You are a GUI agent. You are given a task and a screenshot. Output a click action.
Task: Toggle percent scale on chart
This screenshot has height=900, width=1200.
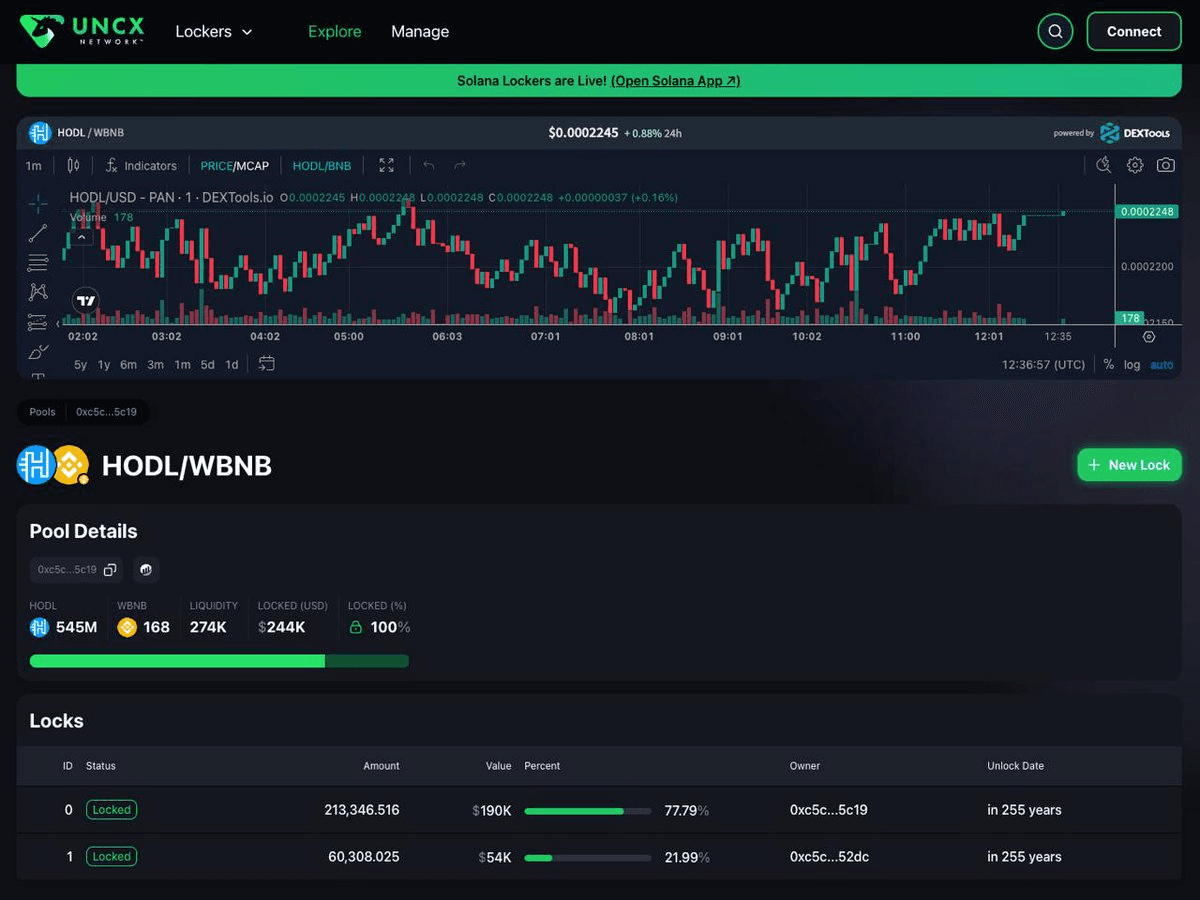(x=1108, y=364)
